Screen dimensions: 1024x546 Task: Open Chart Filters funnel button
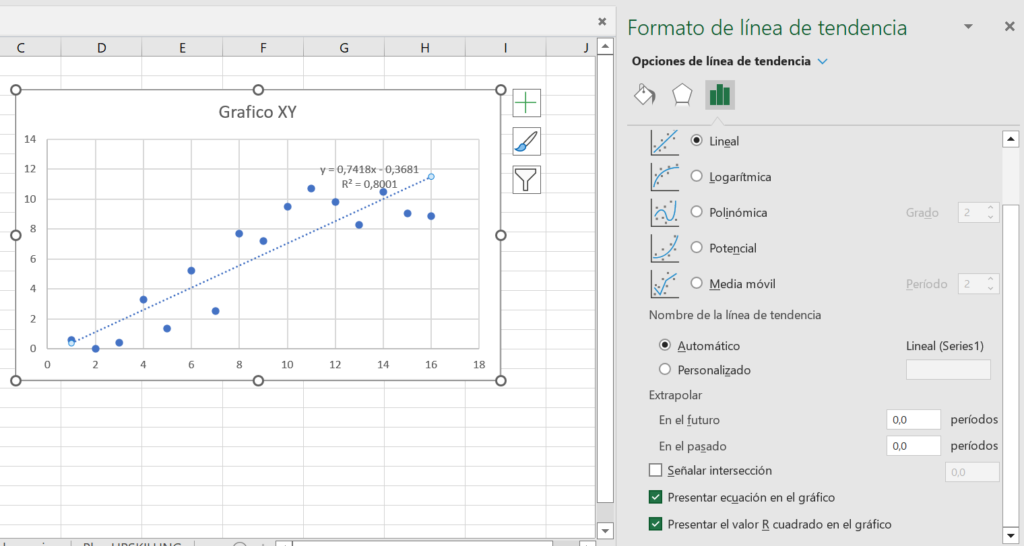pyautogui.click(x=526, y=179)
